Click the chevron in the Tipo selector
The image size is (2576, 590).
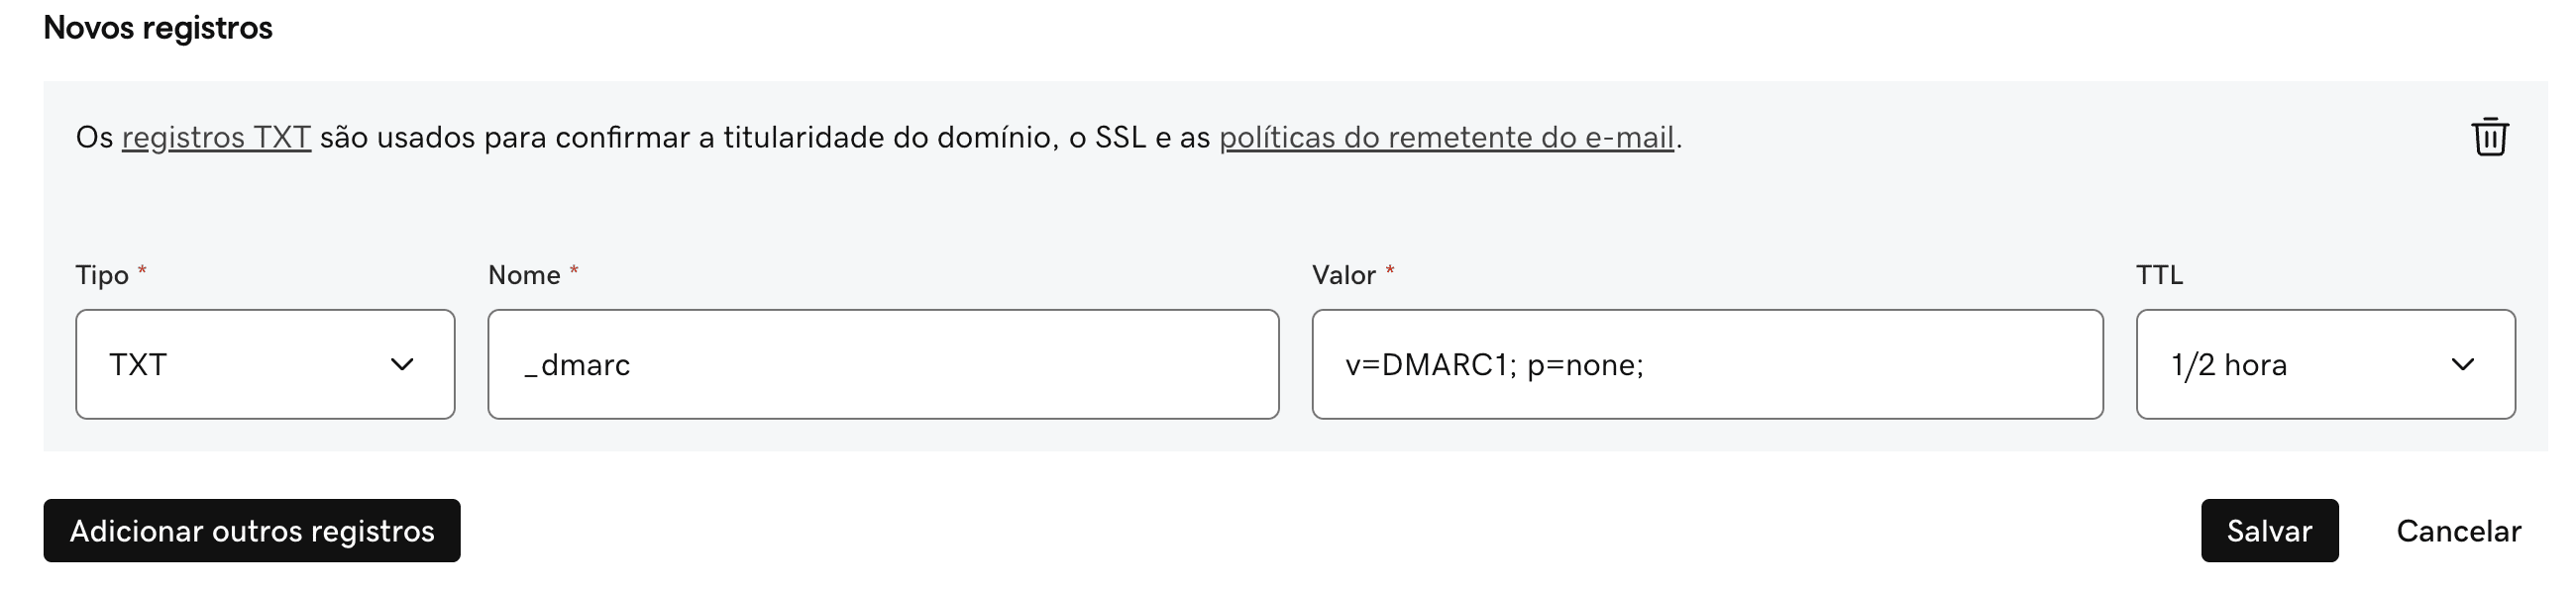pos(404,364)
